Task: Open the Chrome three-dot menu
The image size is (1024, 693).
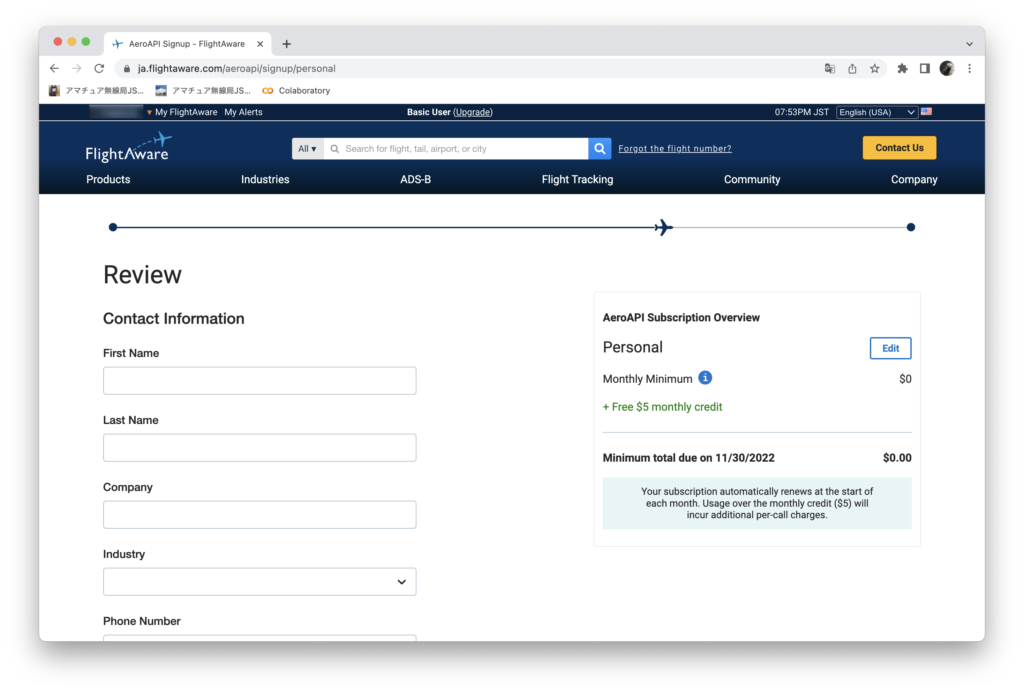Action: tap(969, 69)
